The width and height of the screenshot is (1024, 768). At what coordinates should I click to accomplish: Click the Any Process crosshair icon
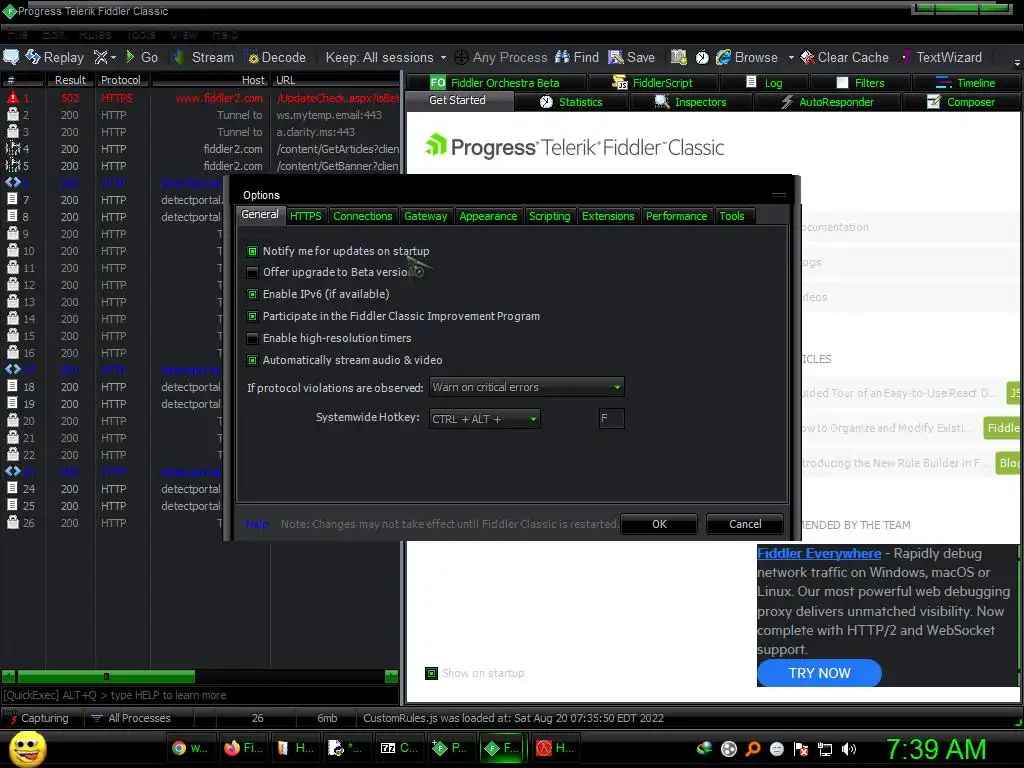(461, 57)
